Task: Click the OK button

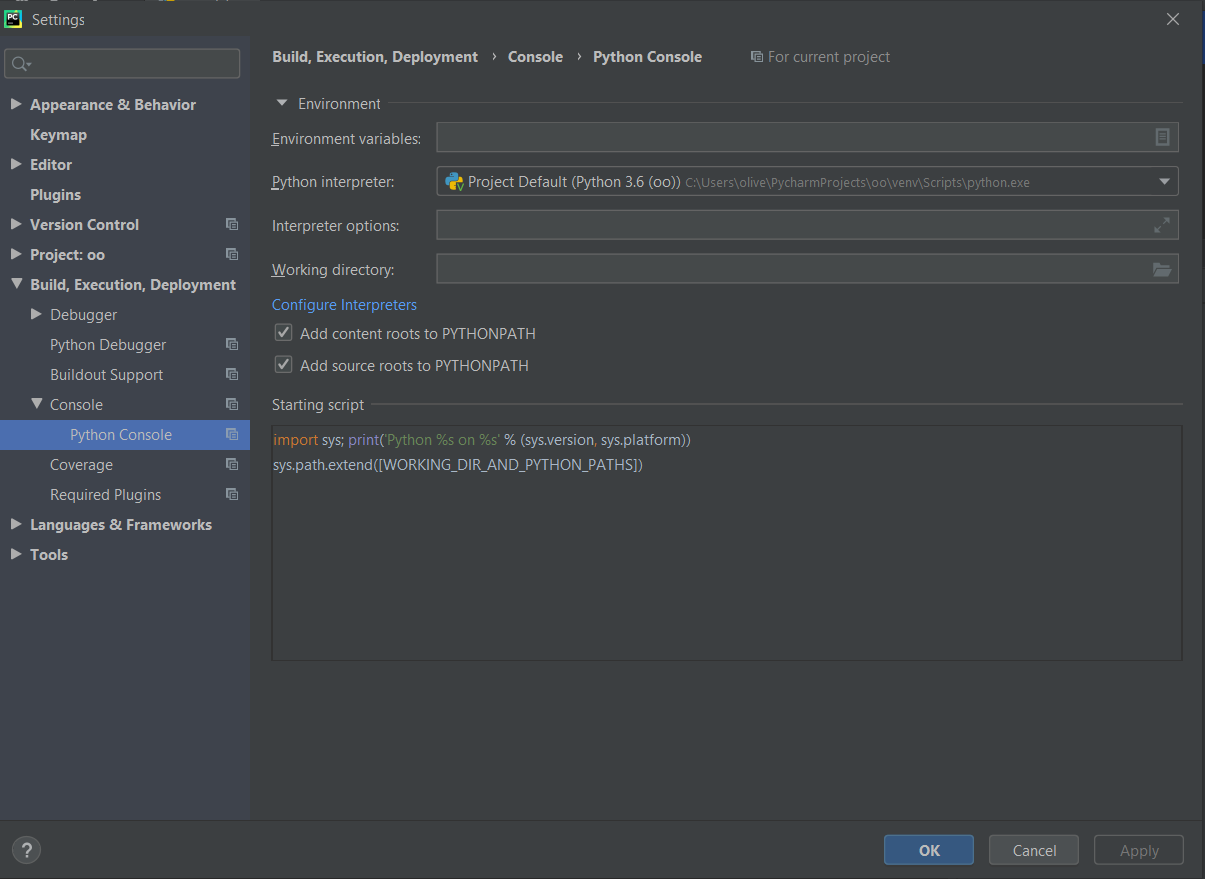Action: [929, 850]
